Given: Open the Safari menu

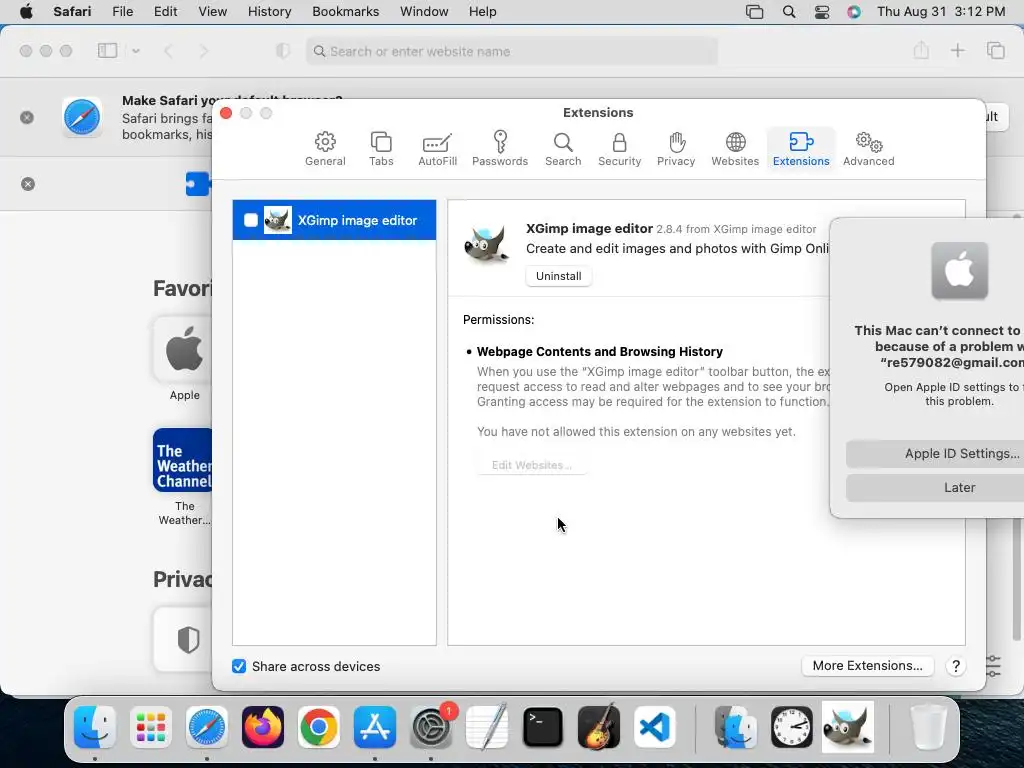Looking at the screenshot, I should coord(72,12).
